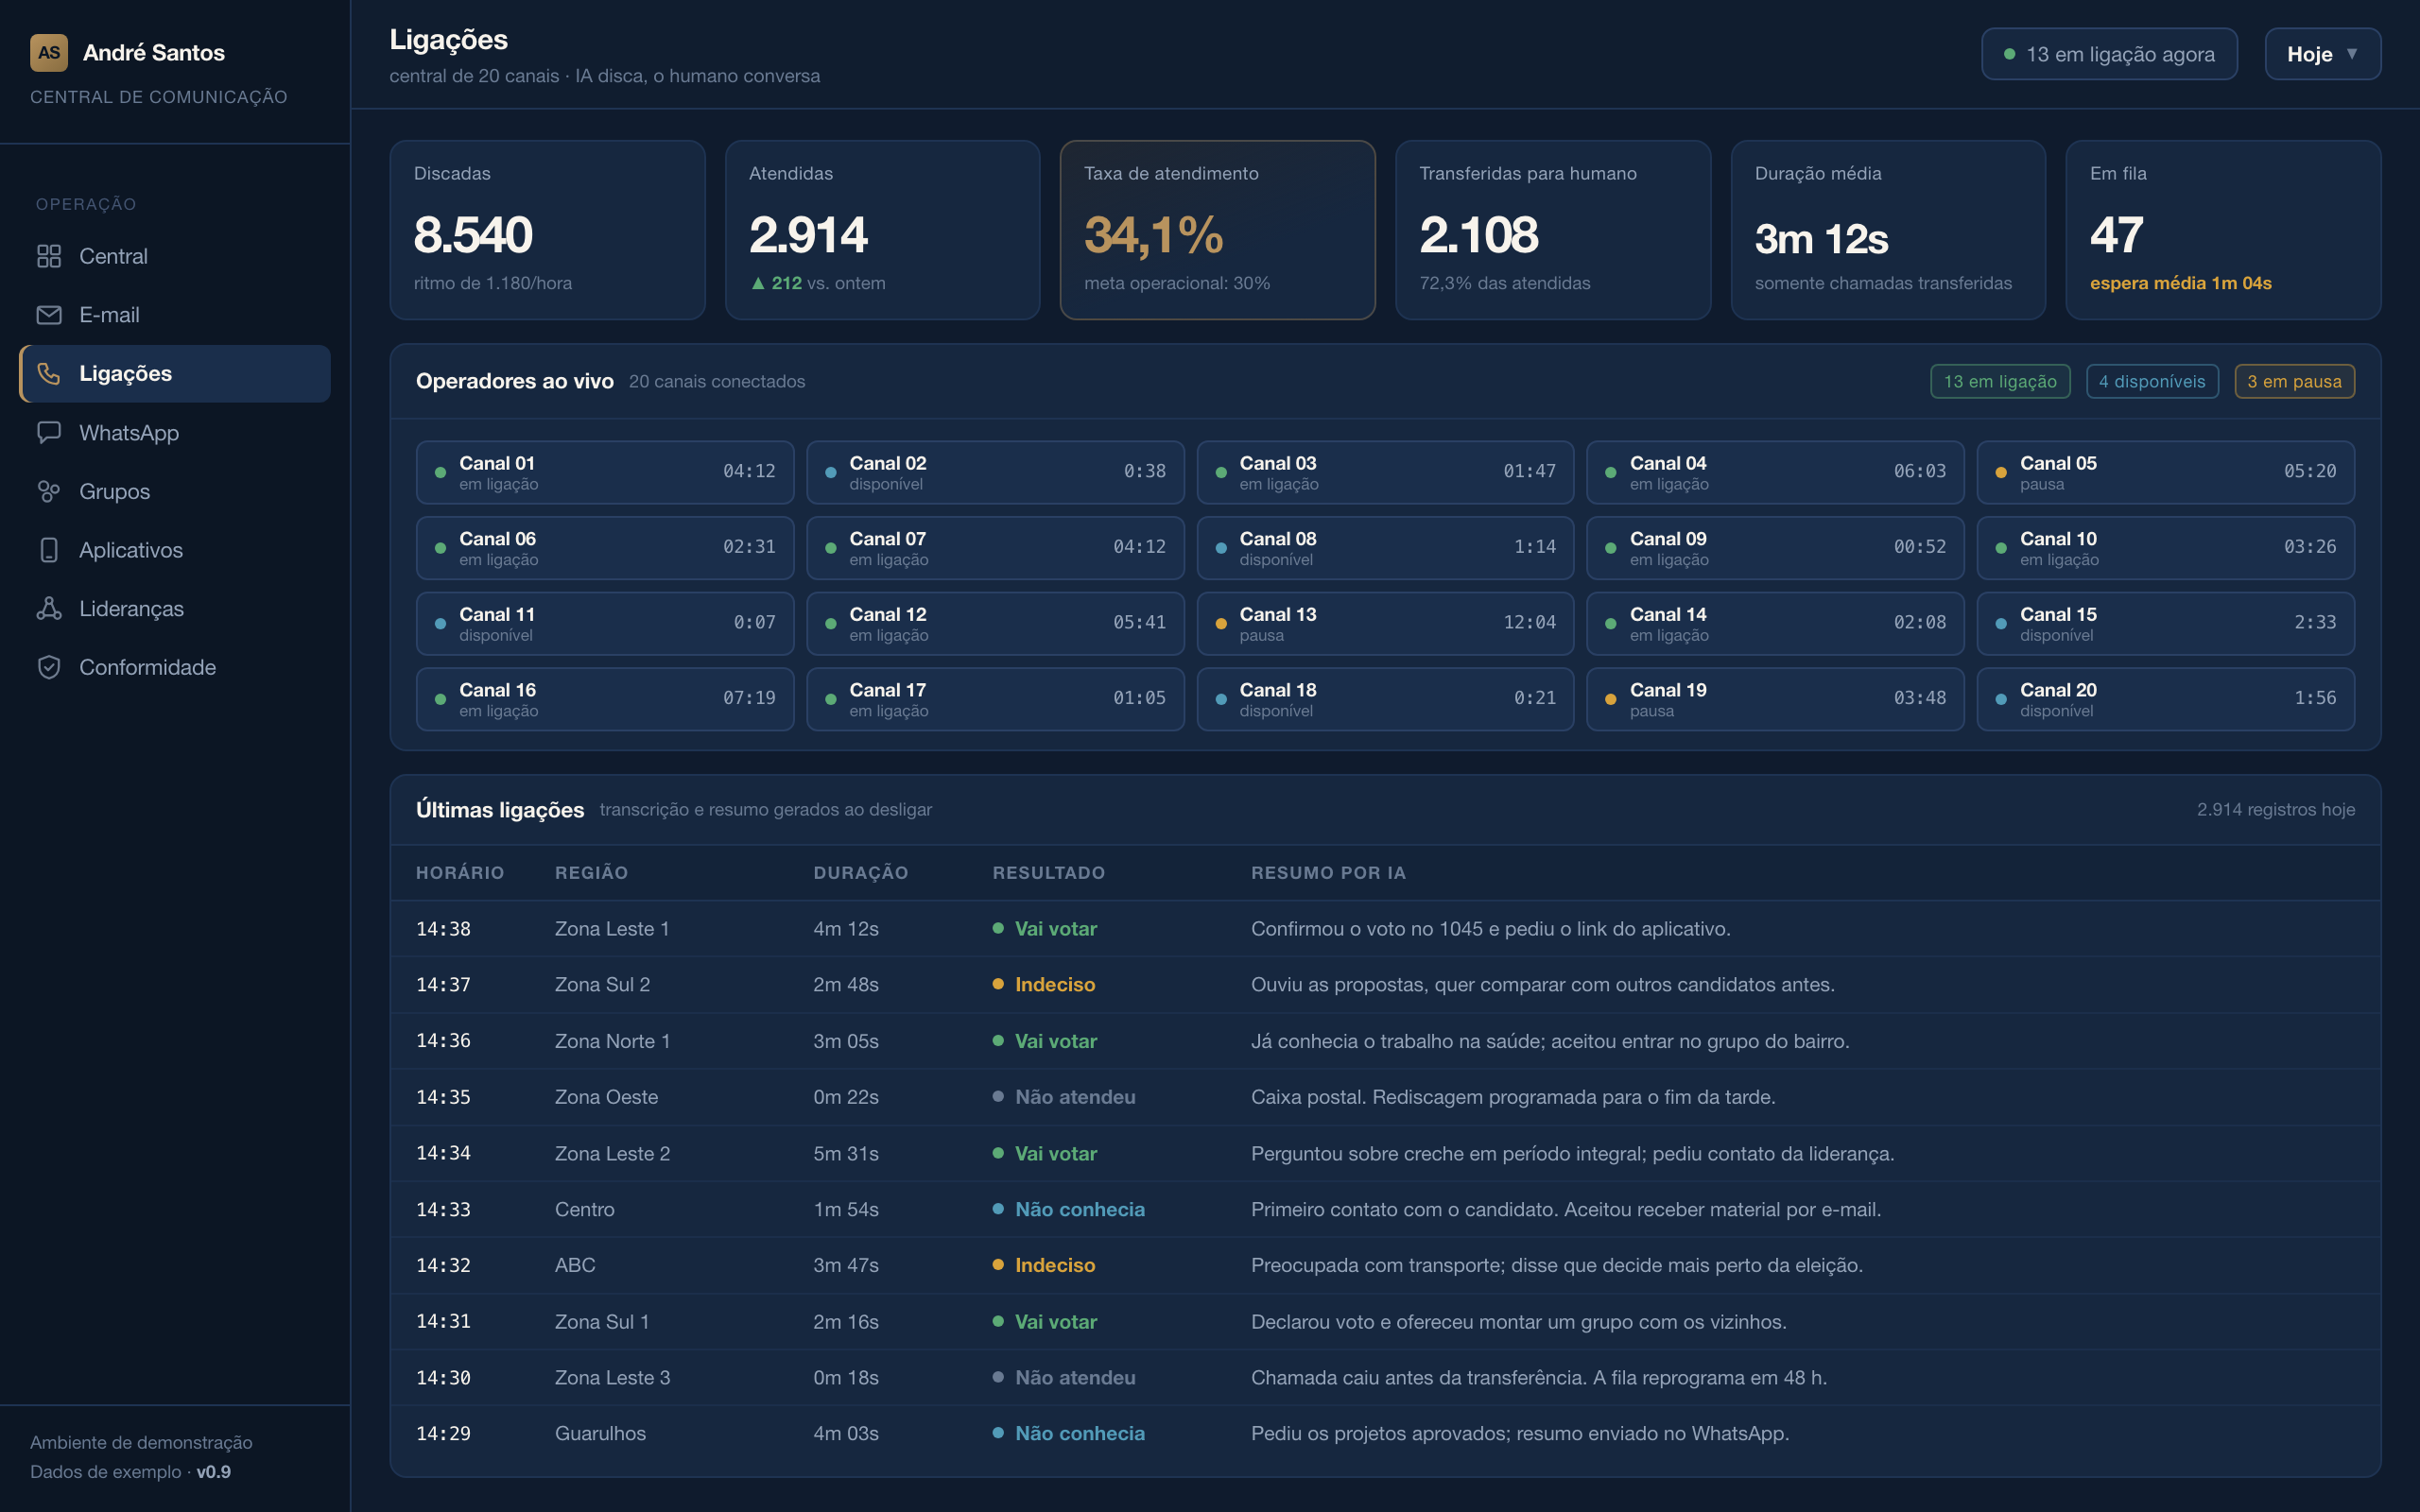Sort by the HORÁRIO column header
The height and width of the screenshot is (1512, 2420).
click(460, 873)
